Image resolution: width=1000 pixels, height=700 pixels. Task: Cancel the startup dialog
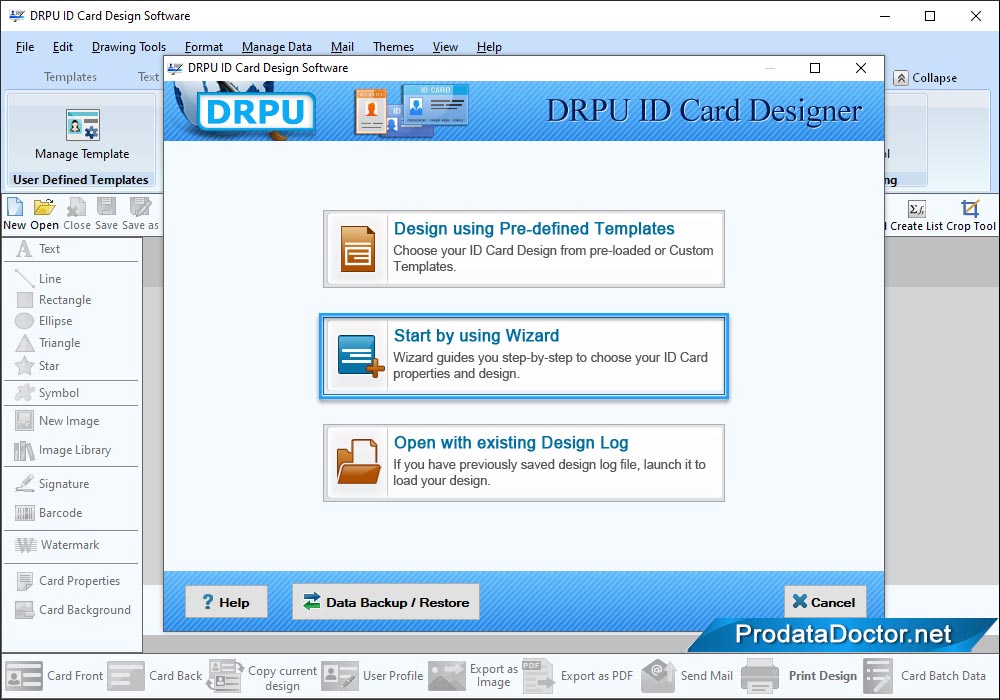click(x=825, y=602)
